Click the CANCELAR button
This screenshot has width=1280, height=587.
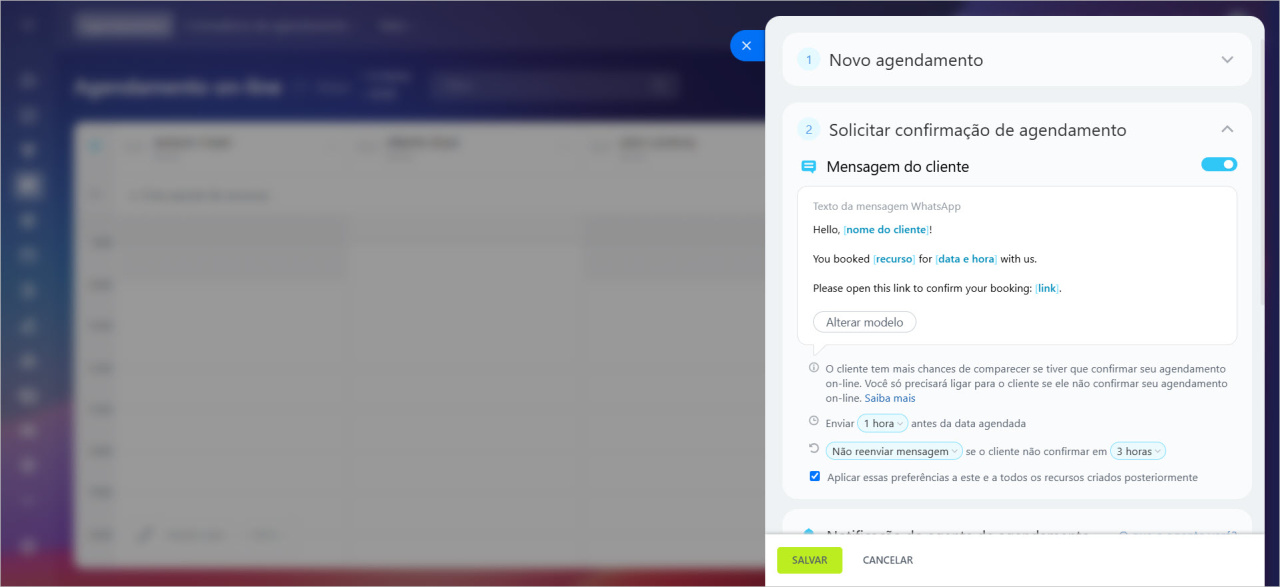(x=888, y=560)
